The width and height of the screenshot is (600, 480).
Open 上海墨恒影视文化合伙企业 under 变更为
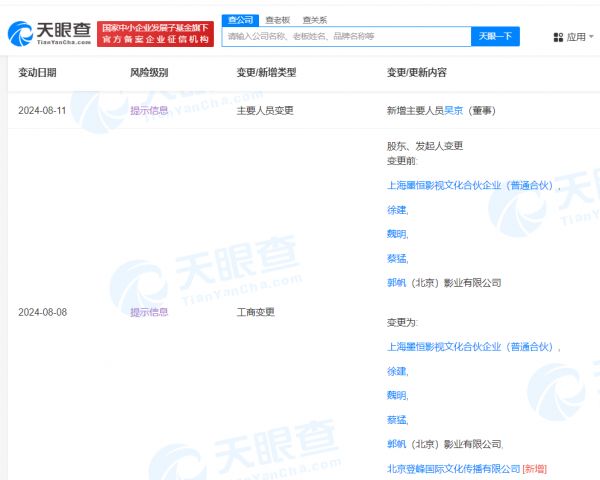(x=471, y=347)
